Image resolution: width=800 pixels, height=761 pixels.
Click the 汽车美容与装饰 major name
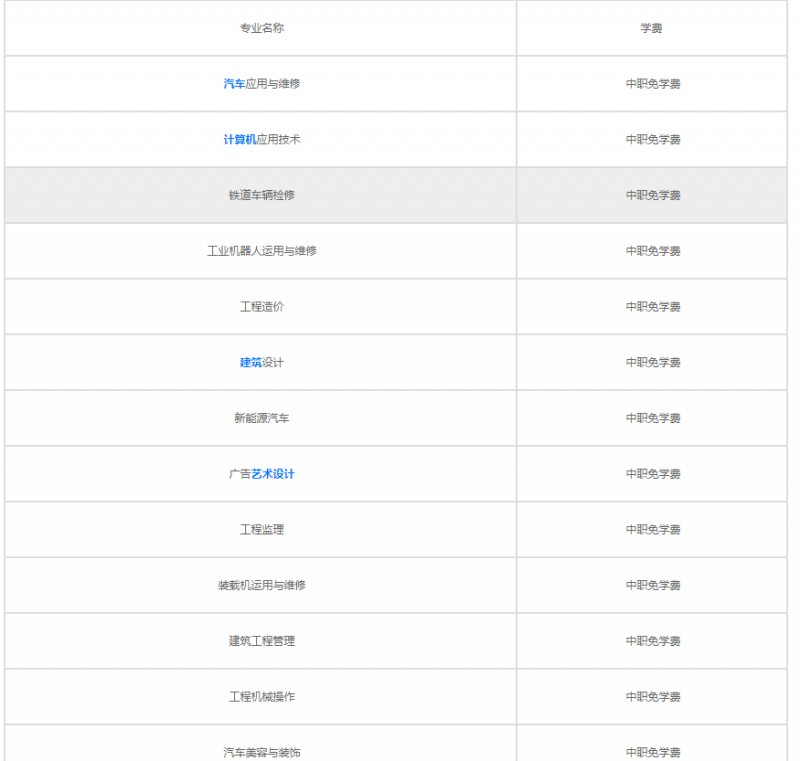pos(261,751)
